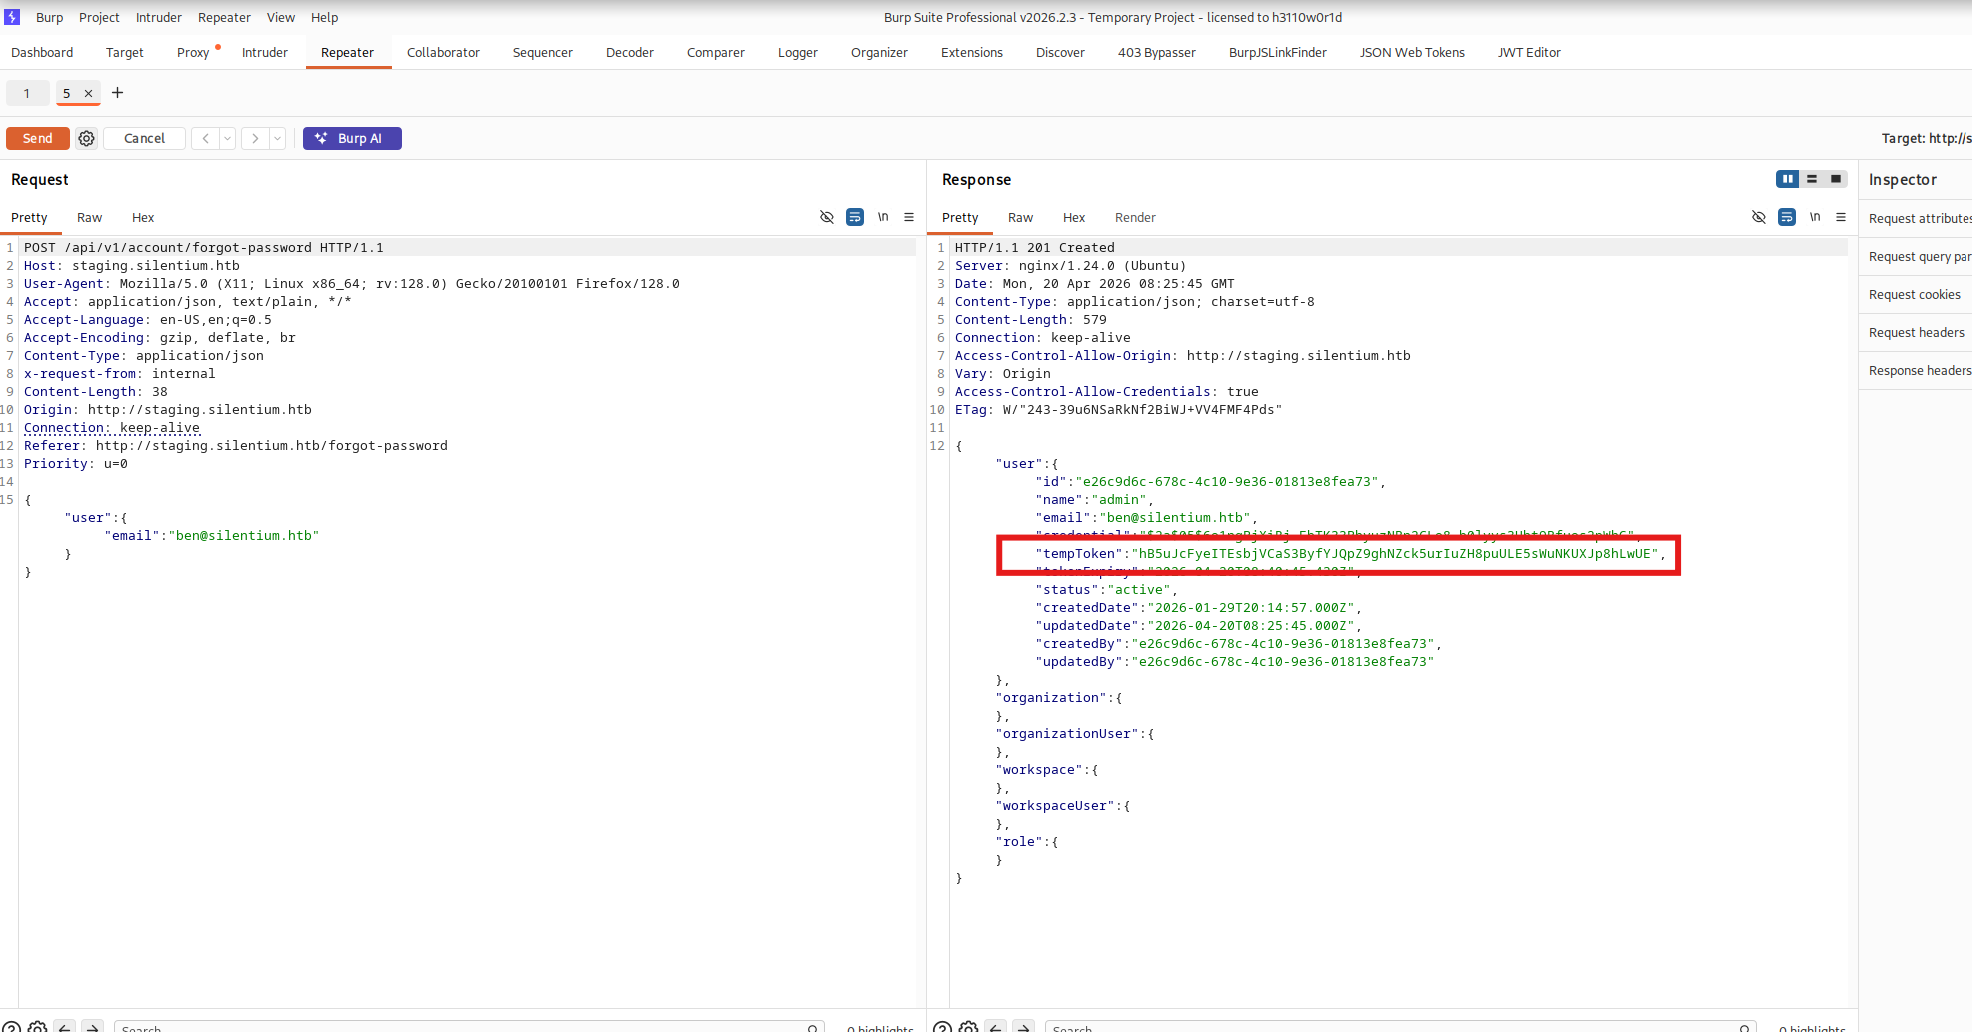The image size is (1972, 1032).
Task: Open the Help menu
Action: pos(324,17)
